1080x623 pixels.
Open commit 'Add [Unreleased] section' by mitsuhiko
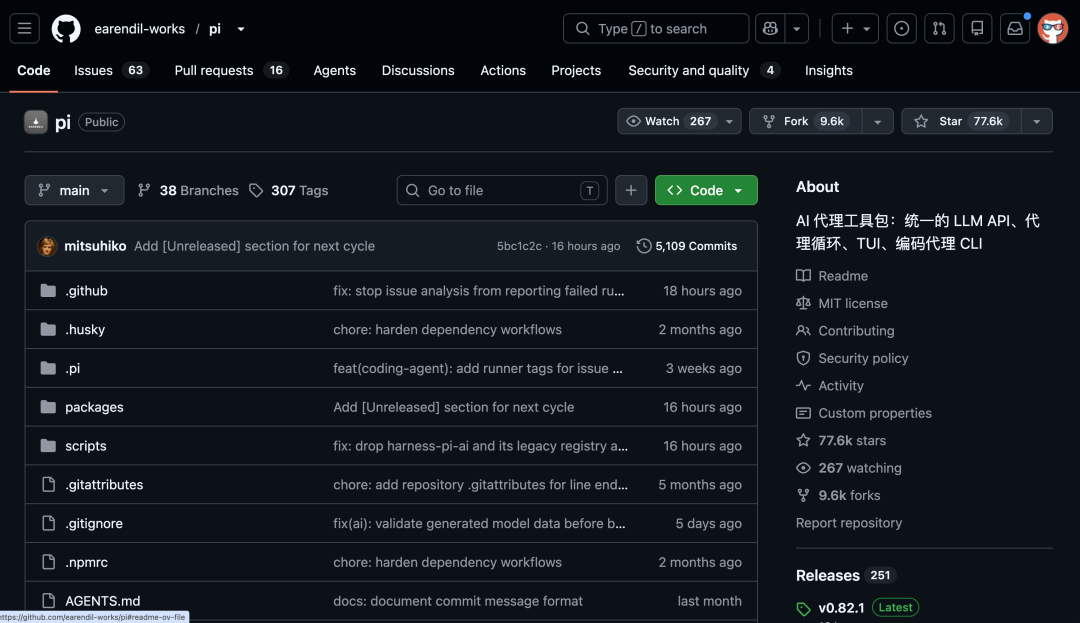click(254, 246)
